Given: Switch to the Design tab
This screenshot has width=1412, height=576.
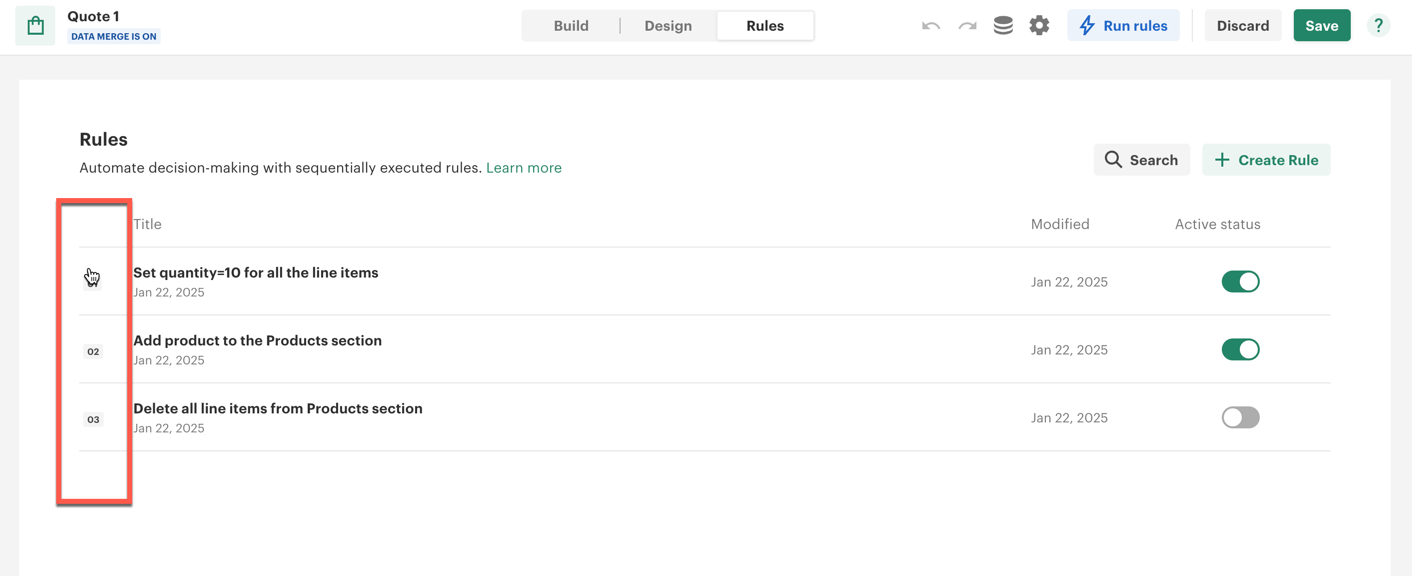Looking at the screenshot, I should click(x=668, y=26).
